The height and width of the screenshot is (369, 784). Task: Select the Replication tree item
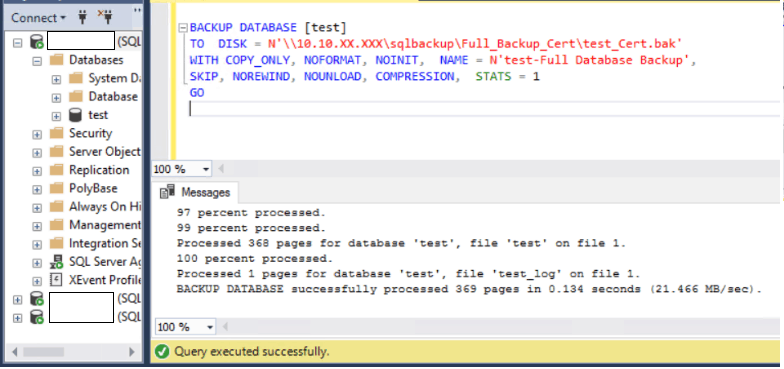point(99,170)
